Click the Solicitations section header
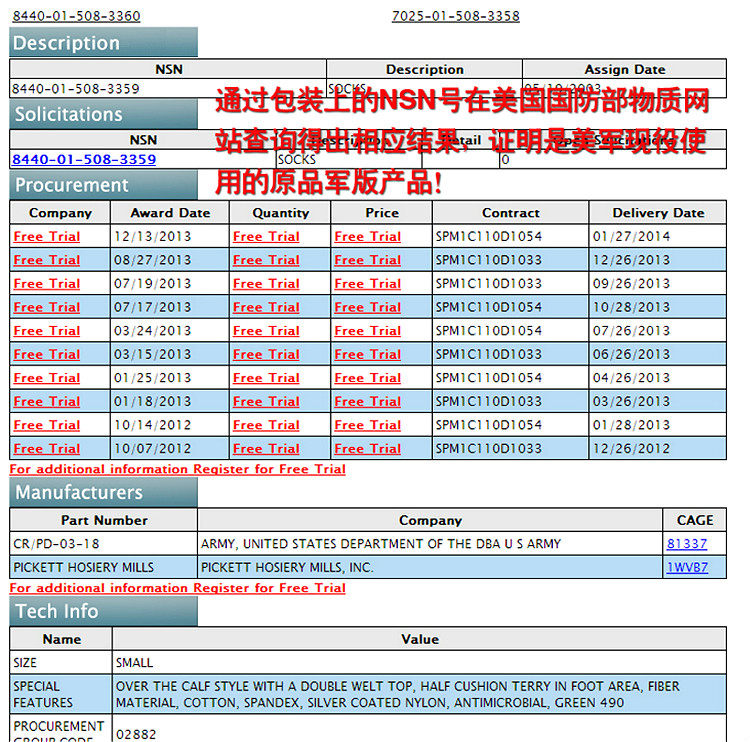Screen dimensions: 750x742 103,114
